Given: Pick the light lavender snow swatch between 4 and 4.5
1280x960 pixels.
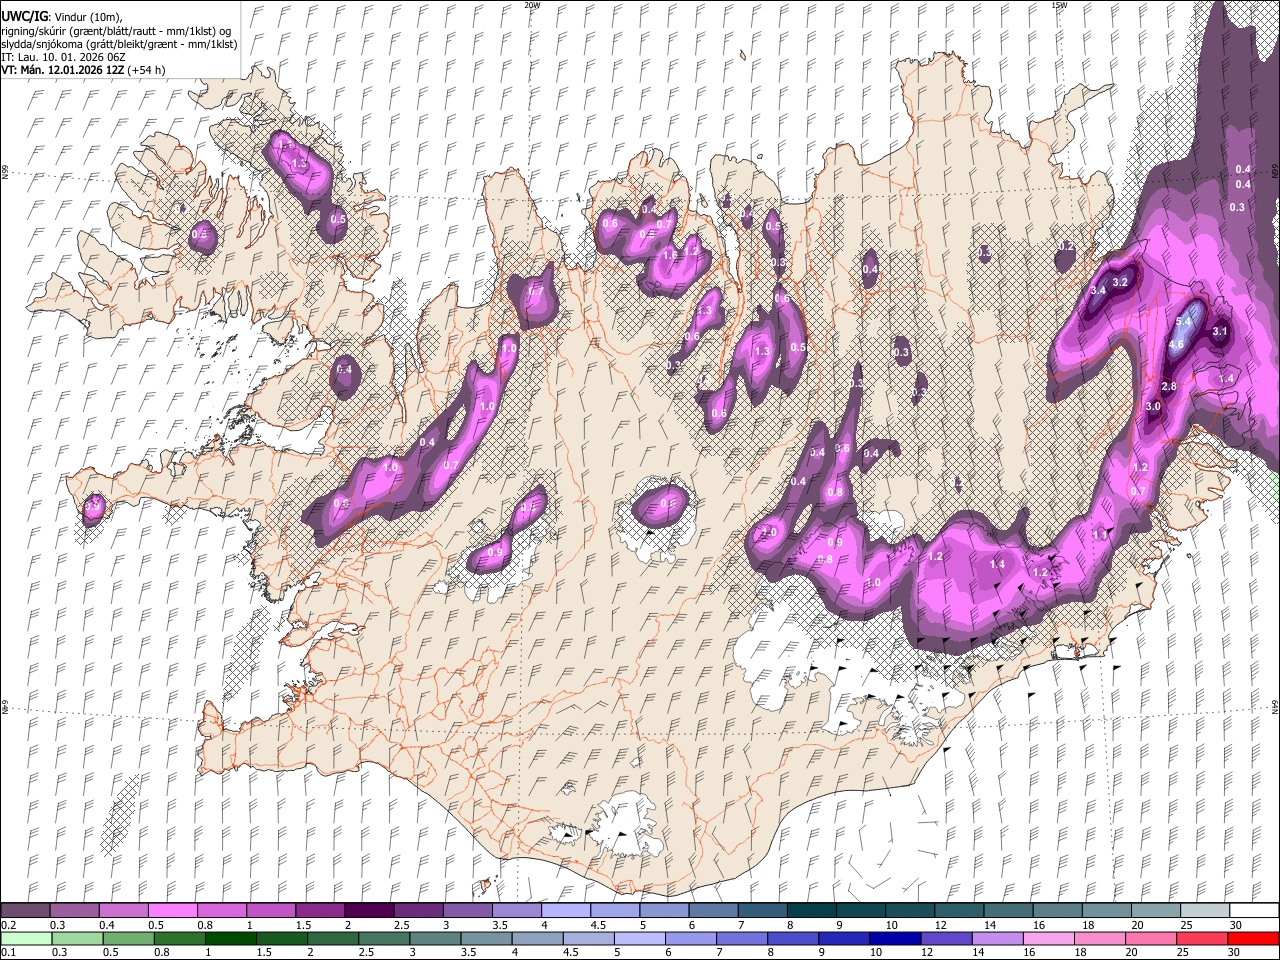Looking at the screenshot, I should (564, 911).
